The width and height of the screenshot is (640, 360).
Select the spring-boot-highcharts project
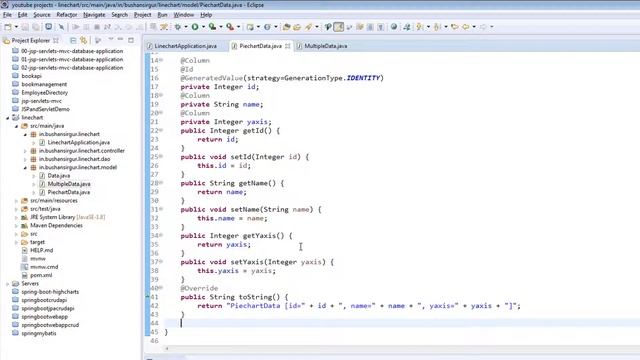(x=50, y=292)
